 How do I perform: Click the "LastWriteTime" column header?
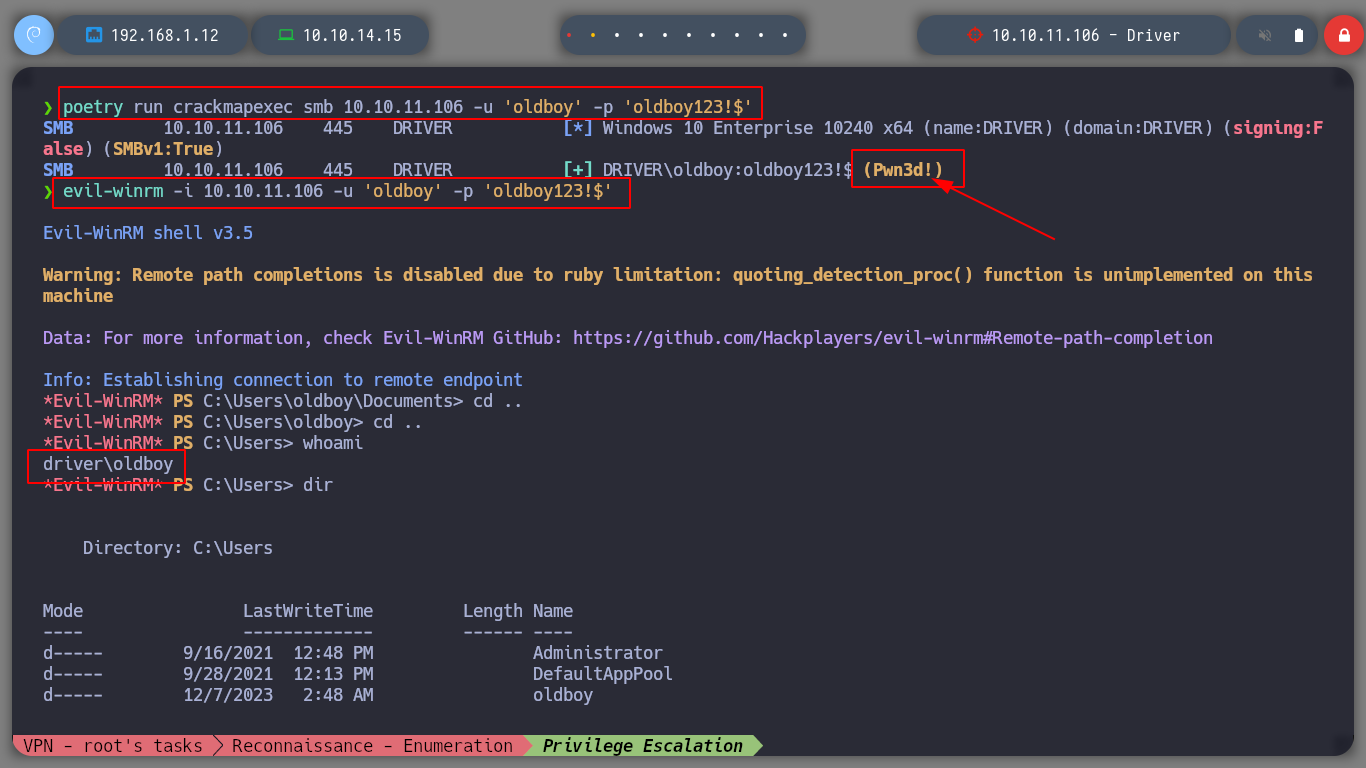(308, 611)
